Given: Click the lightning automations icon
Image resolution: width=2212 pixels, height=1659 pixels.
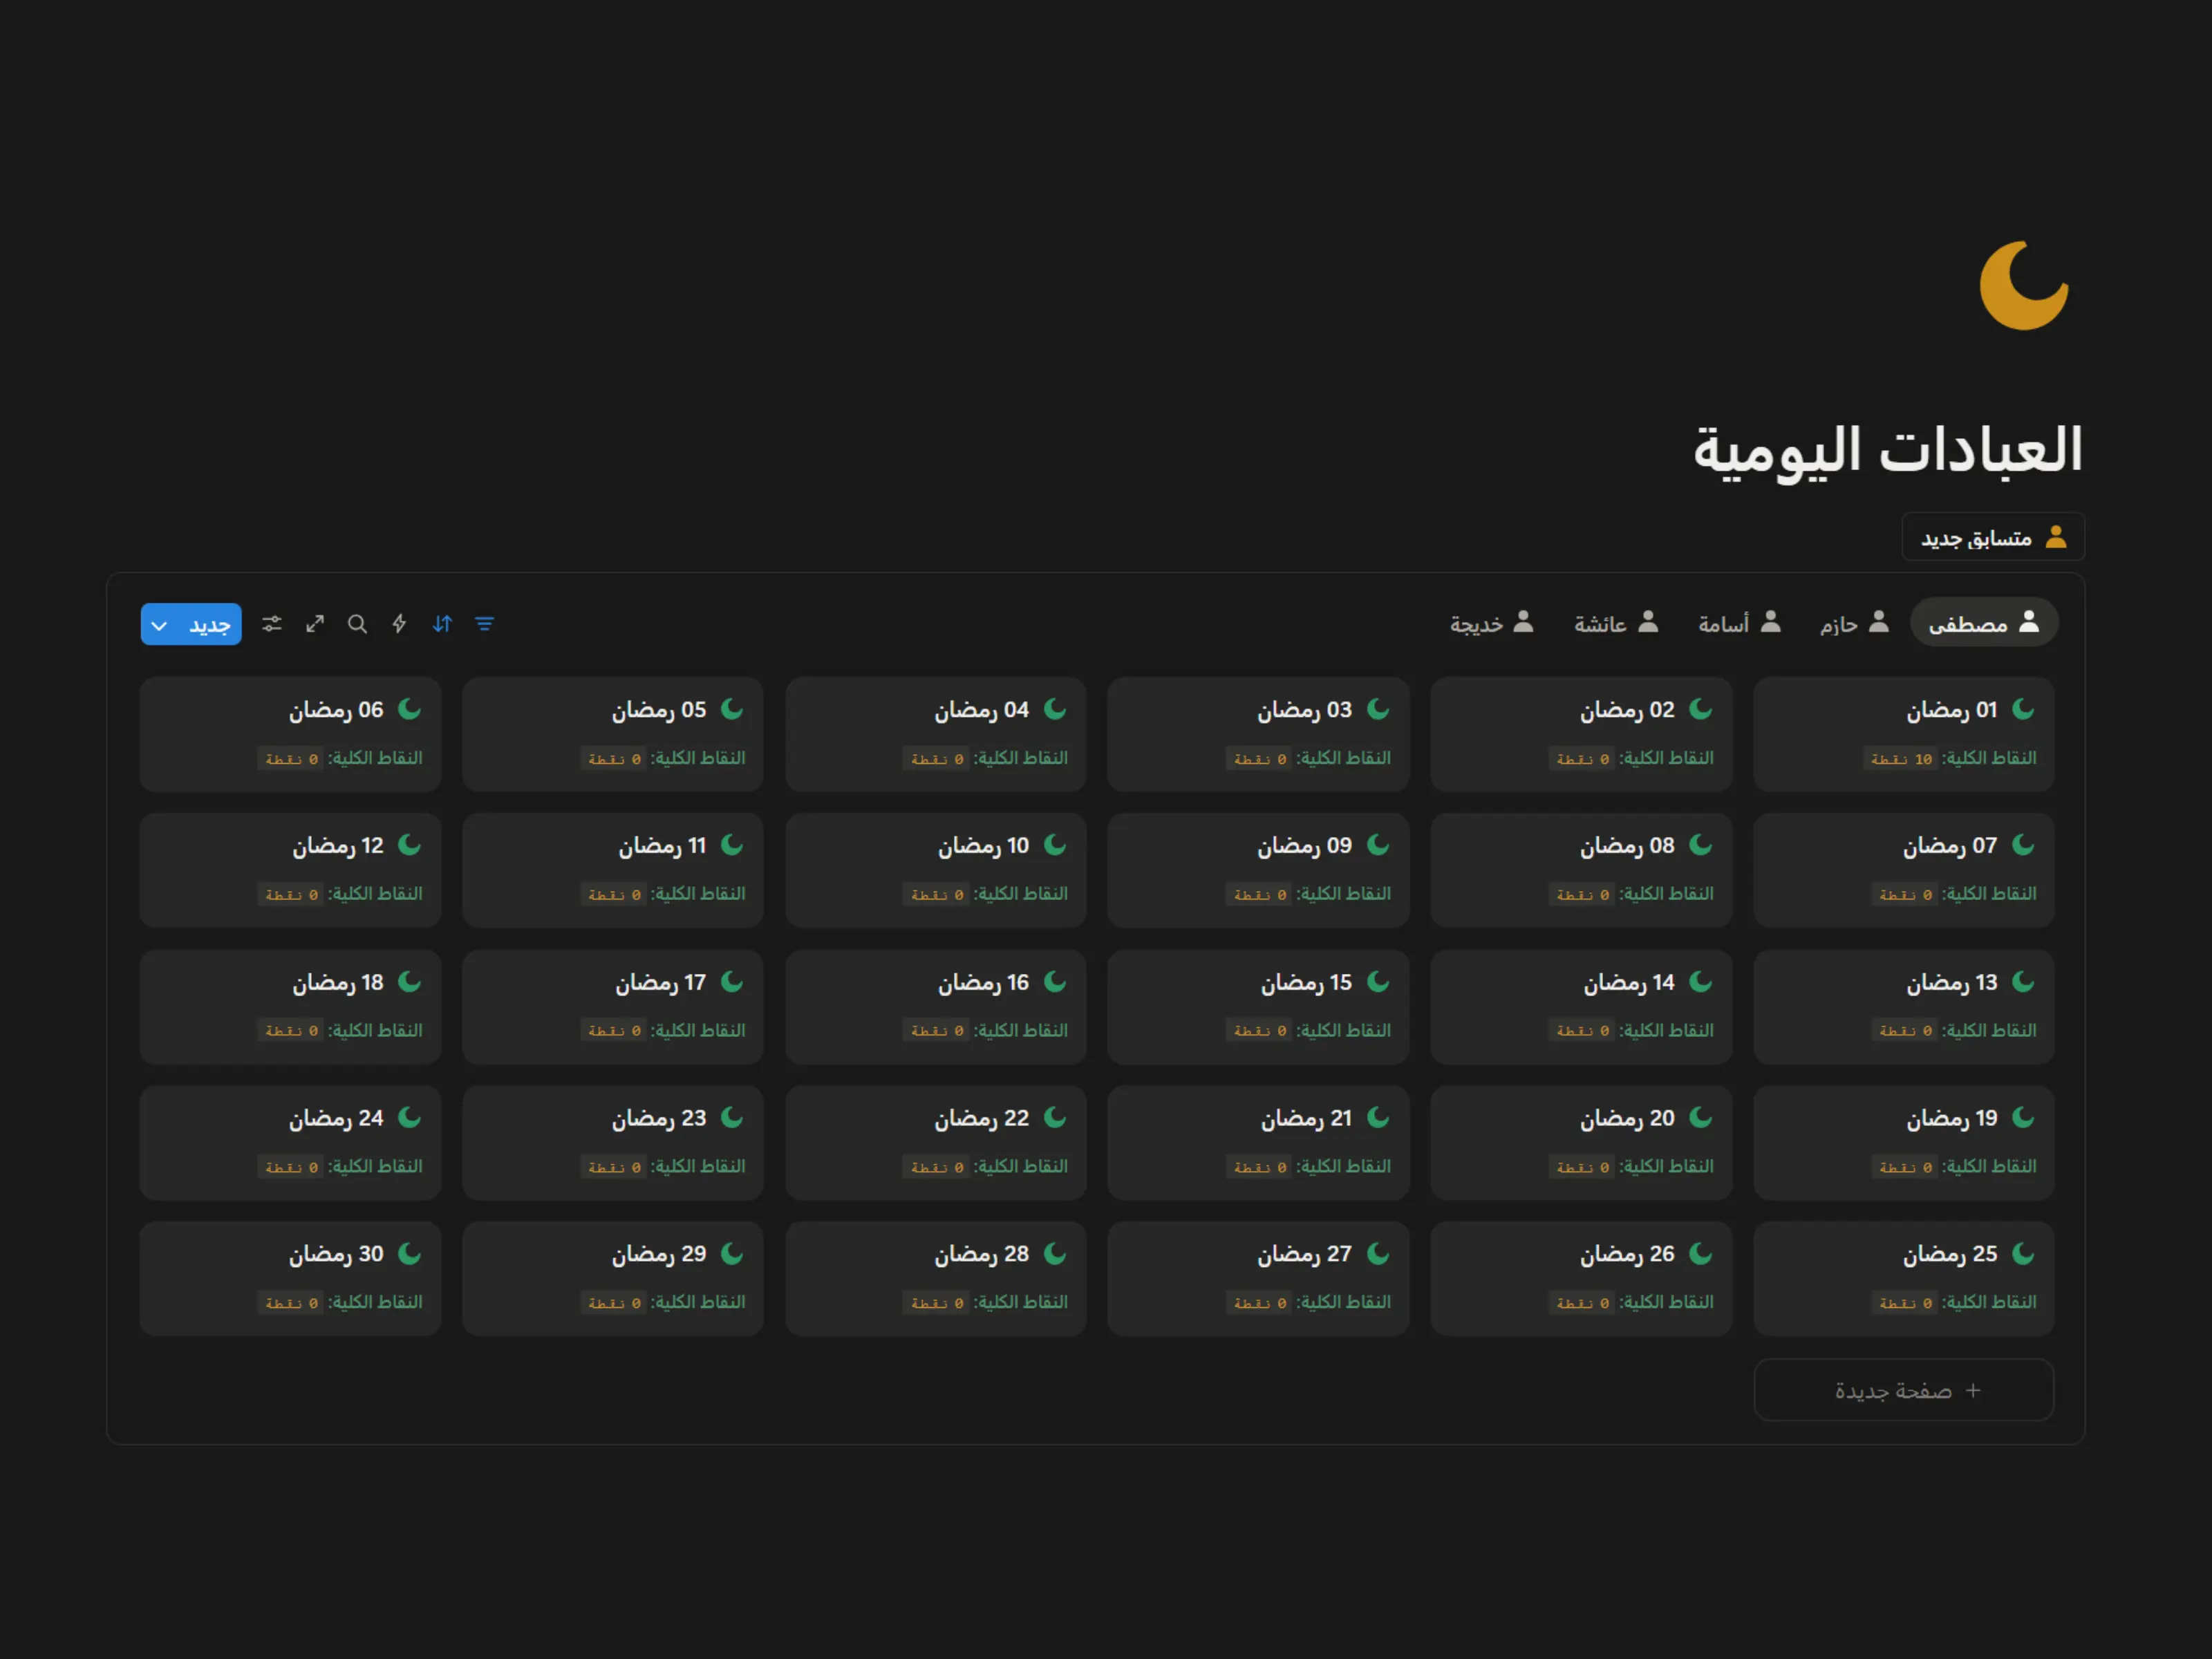Looking at the screenshot, I should (x=399, y=623).
